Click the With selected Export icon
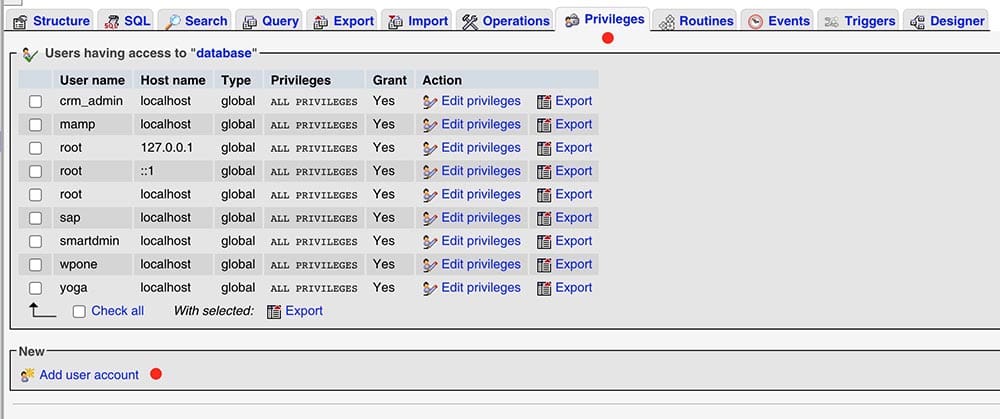This screenshot has width=1000, height=419. [x=274, y=312]
